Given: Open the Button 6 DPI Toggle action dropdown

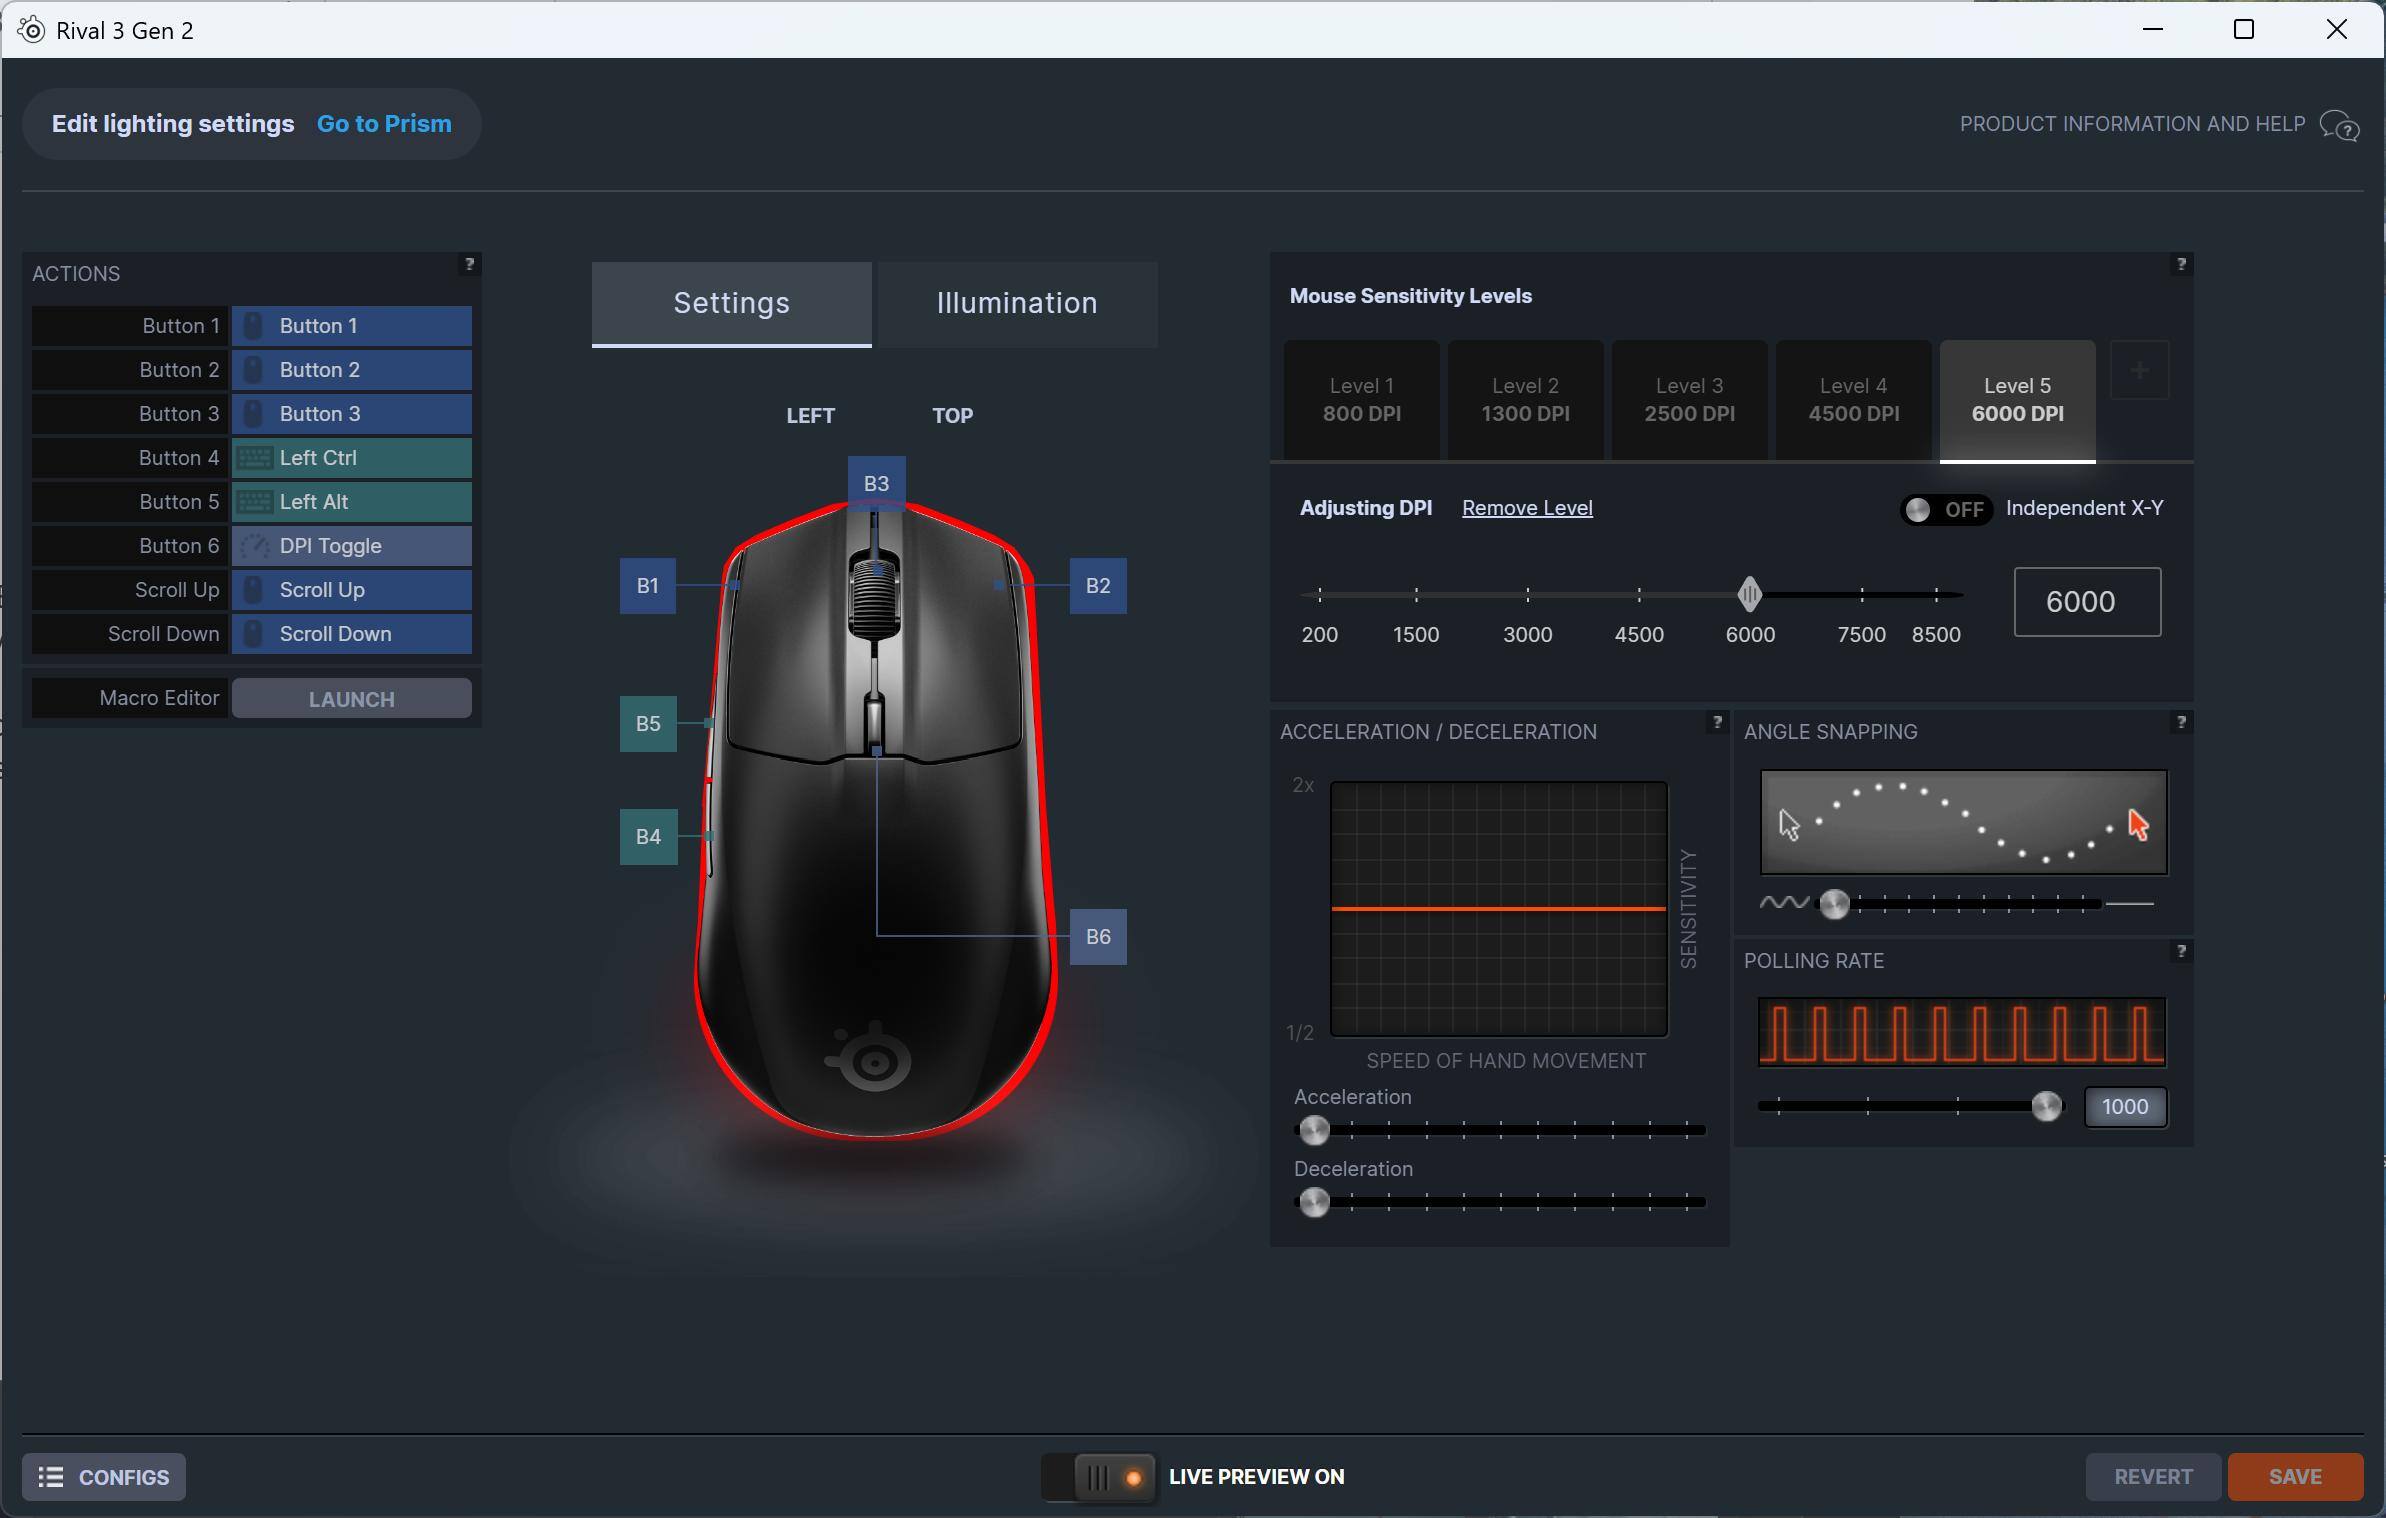Looking at the screenshot, I should (351, 546).
